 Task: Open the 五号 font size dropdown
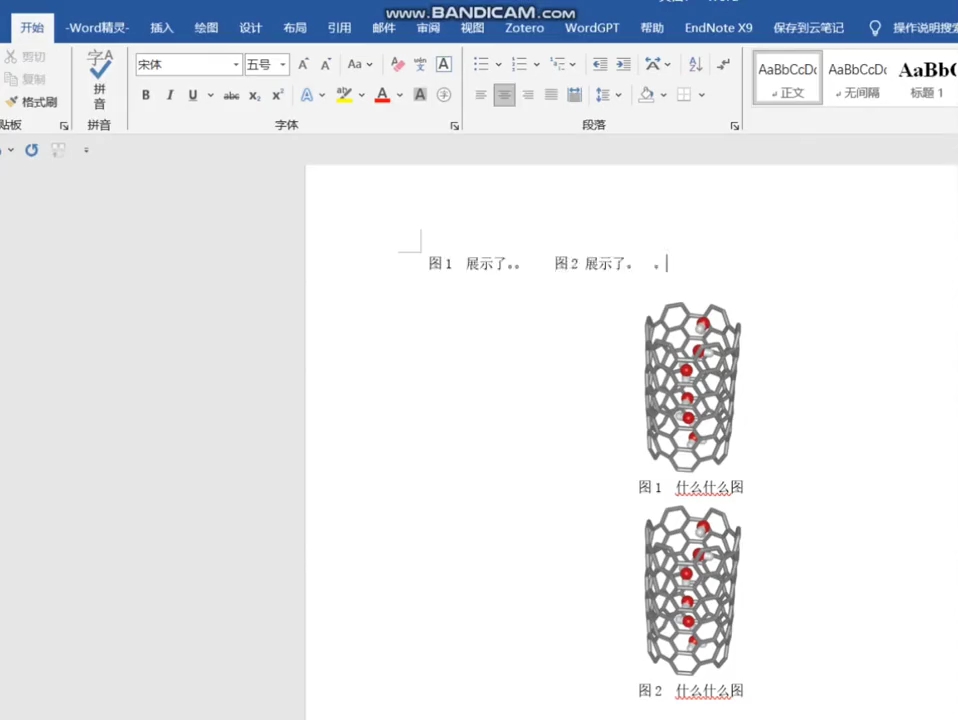tap(282, 64)
